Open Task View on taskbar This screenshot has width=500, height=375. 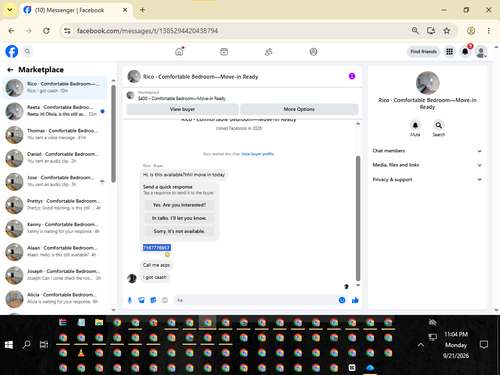coord(44,345)
